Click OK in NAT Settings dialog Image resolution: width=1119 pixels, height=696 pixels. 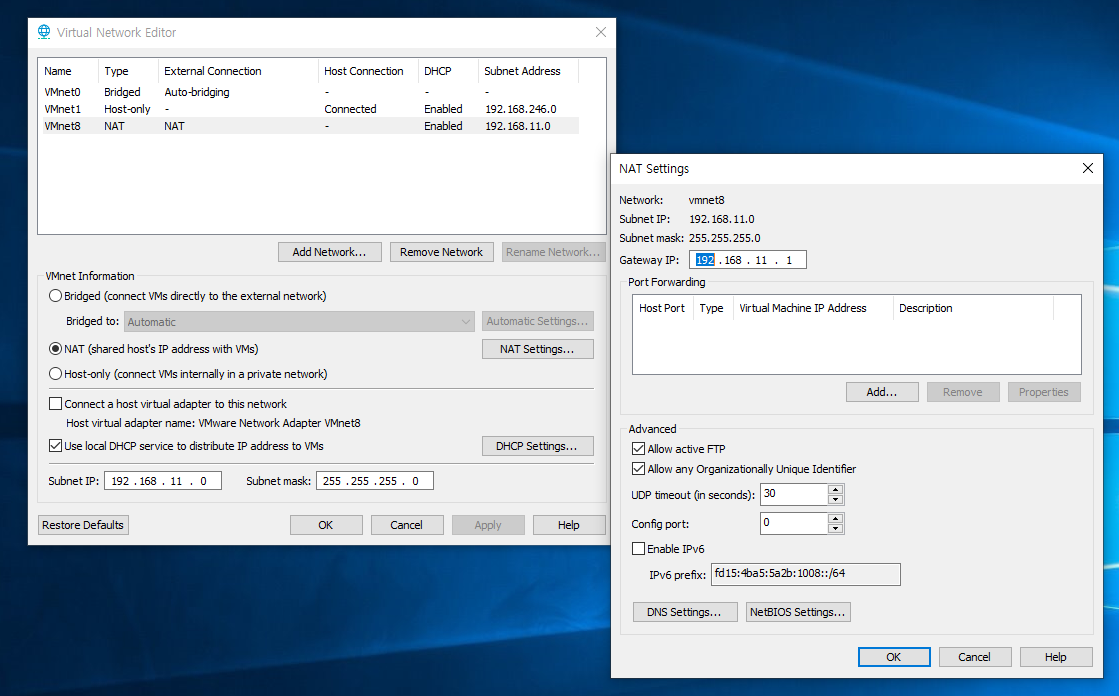point(894,657)
